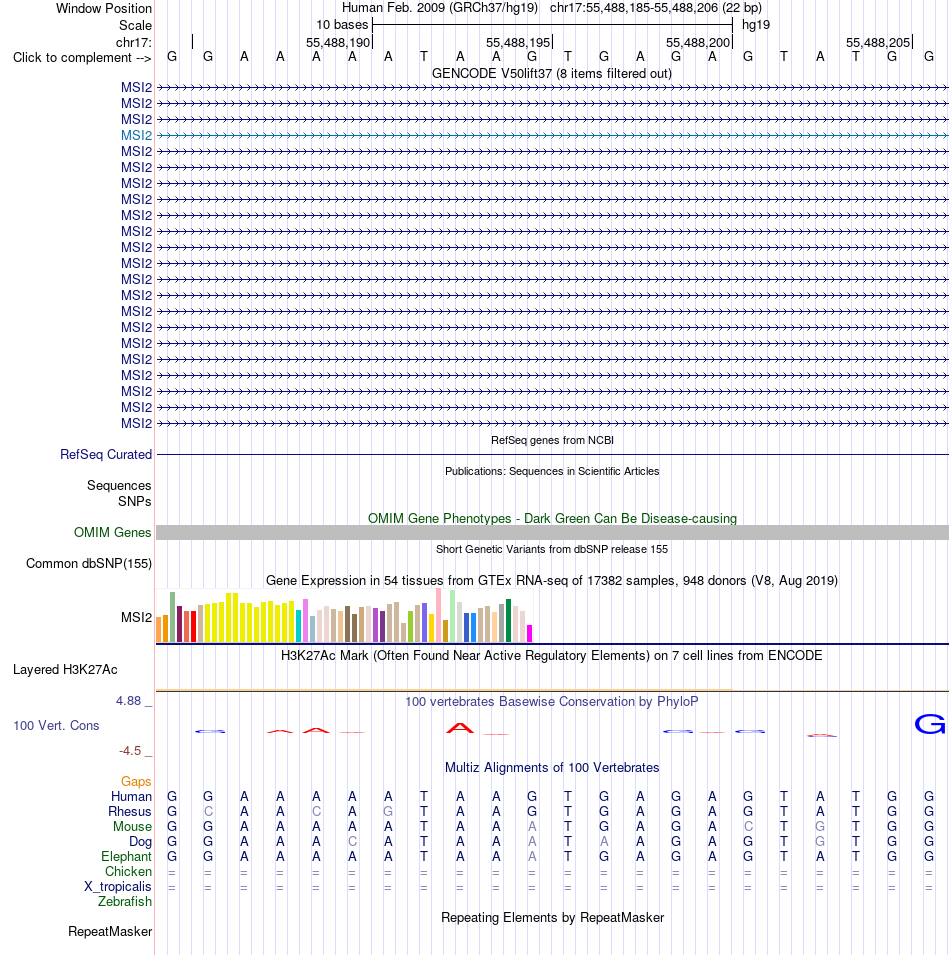Click the only C base in the Mouse row
This screenshot has height=955, width=950.
(748, 826)
